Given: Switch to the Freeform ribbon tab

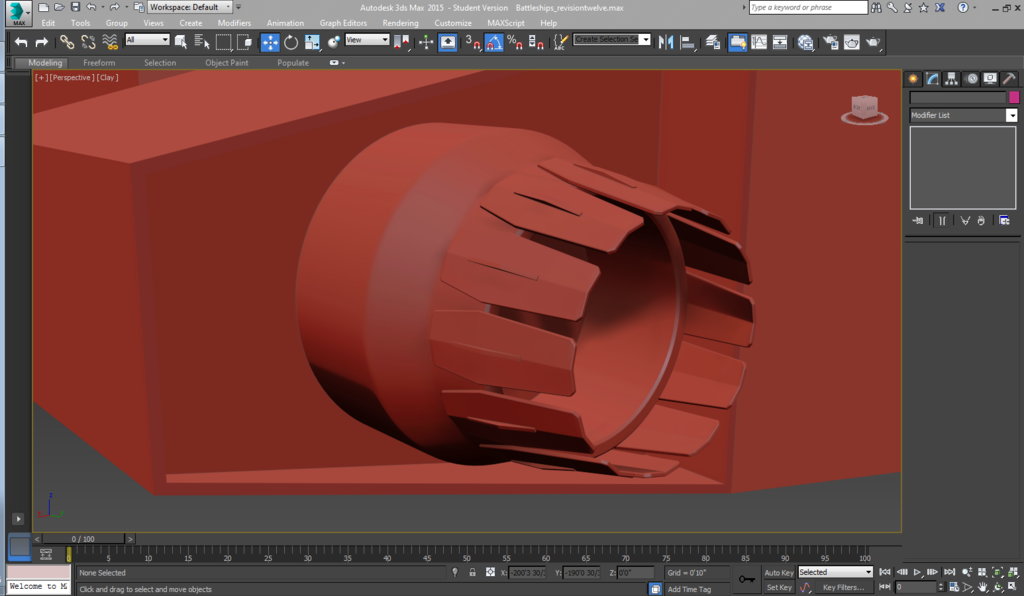Looking at the screenshot, I should click(x=99, y=63).
